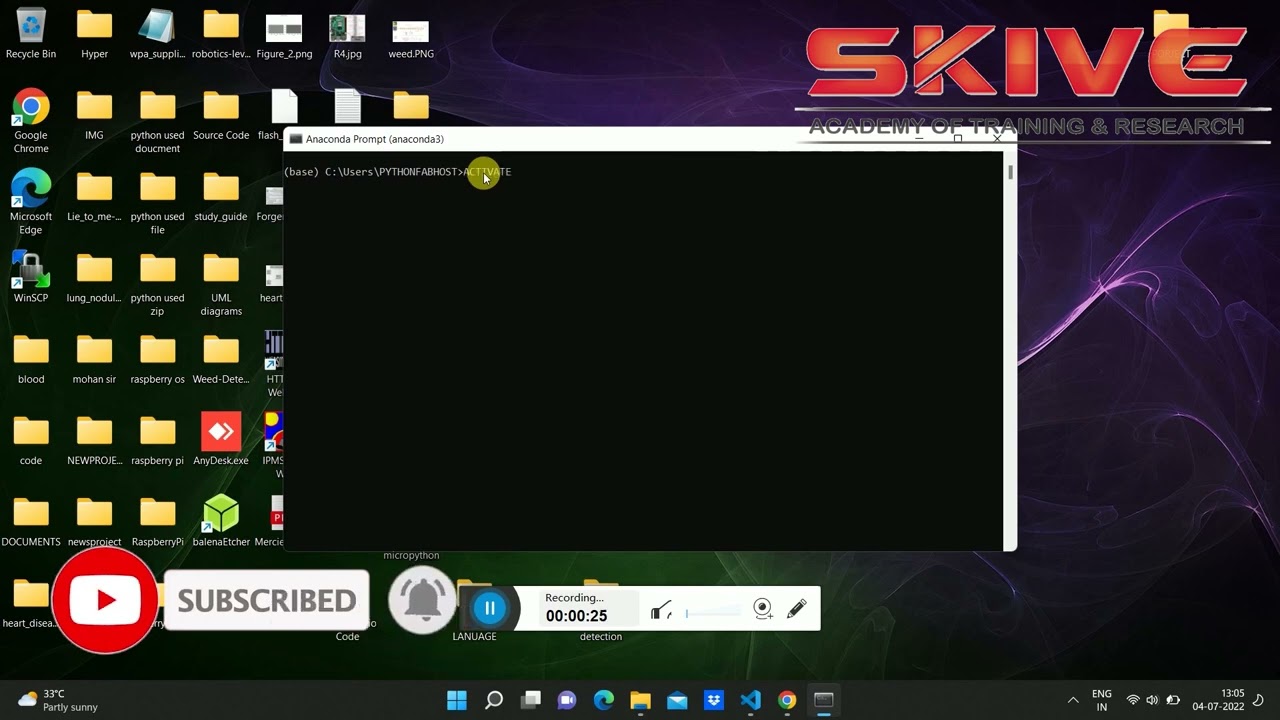Open Task View from the taskbar
Viewport: 1280px width, 720px height.
point(530,700)
